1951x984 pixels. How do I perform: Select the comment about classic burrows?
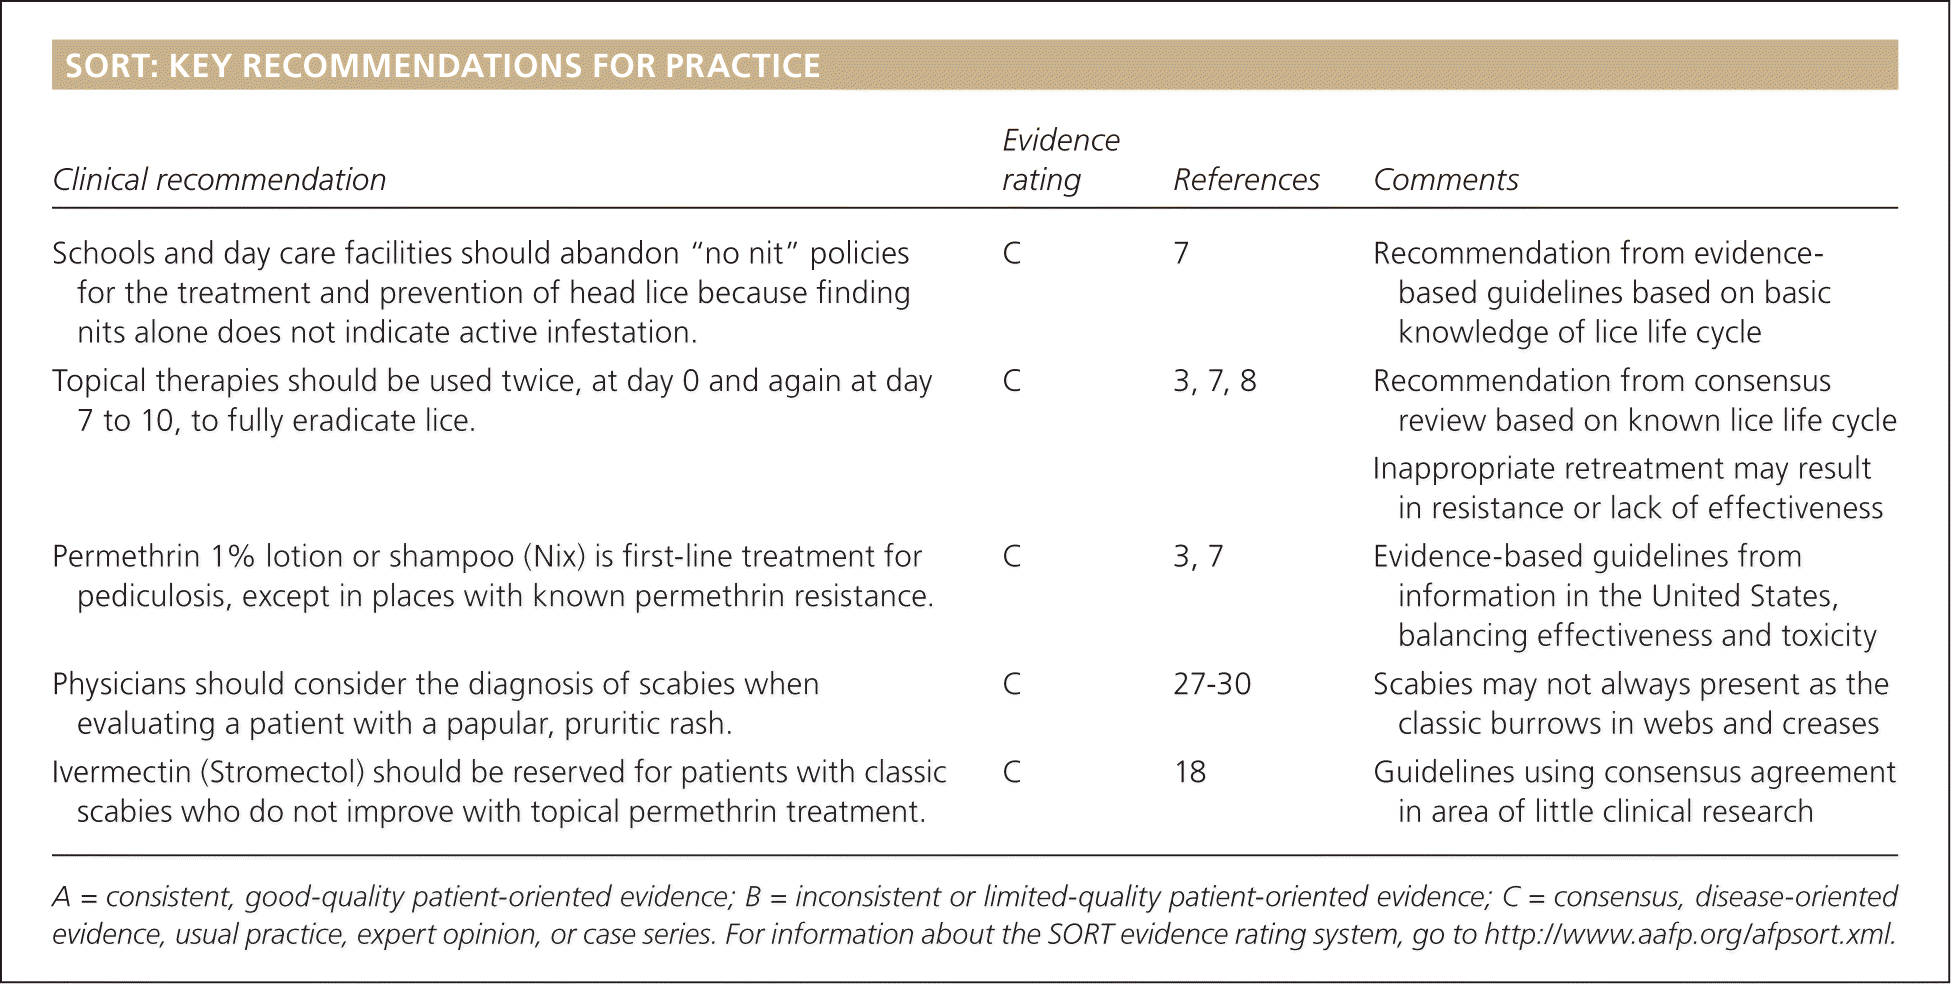pos(1630,704)
